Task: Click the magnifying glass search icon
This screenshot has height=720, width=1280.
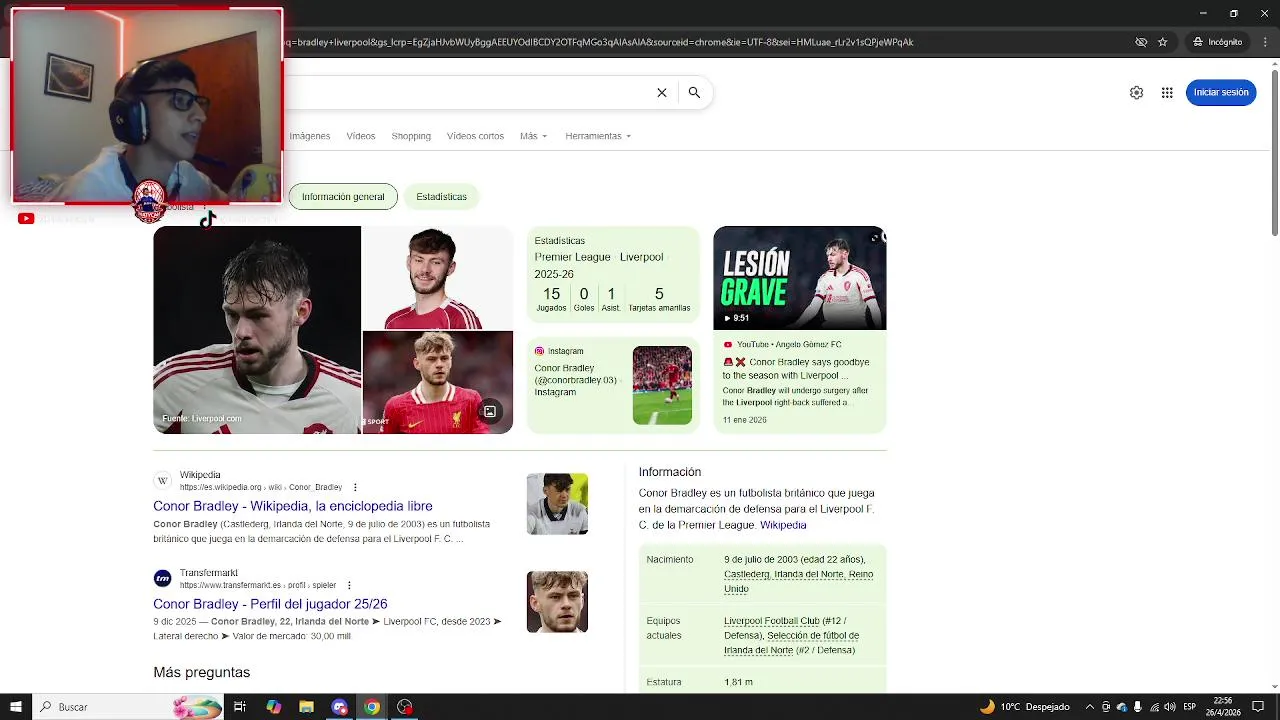Action: [694, 92]
